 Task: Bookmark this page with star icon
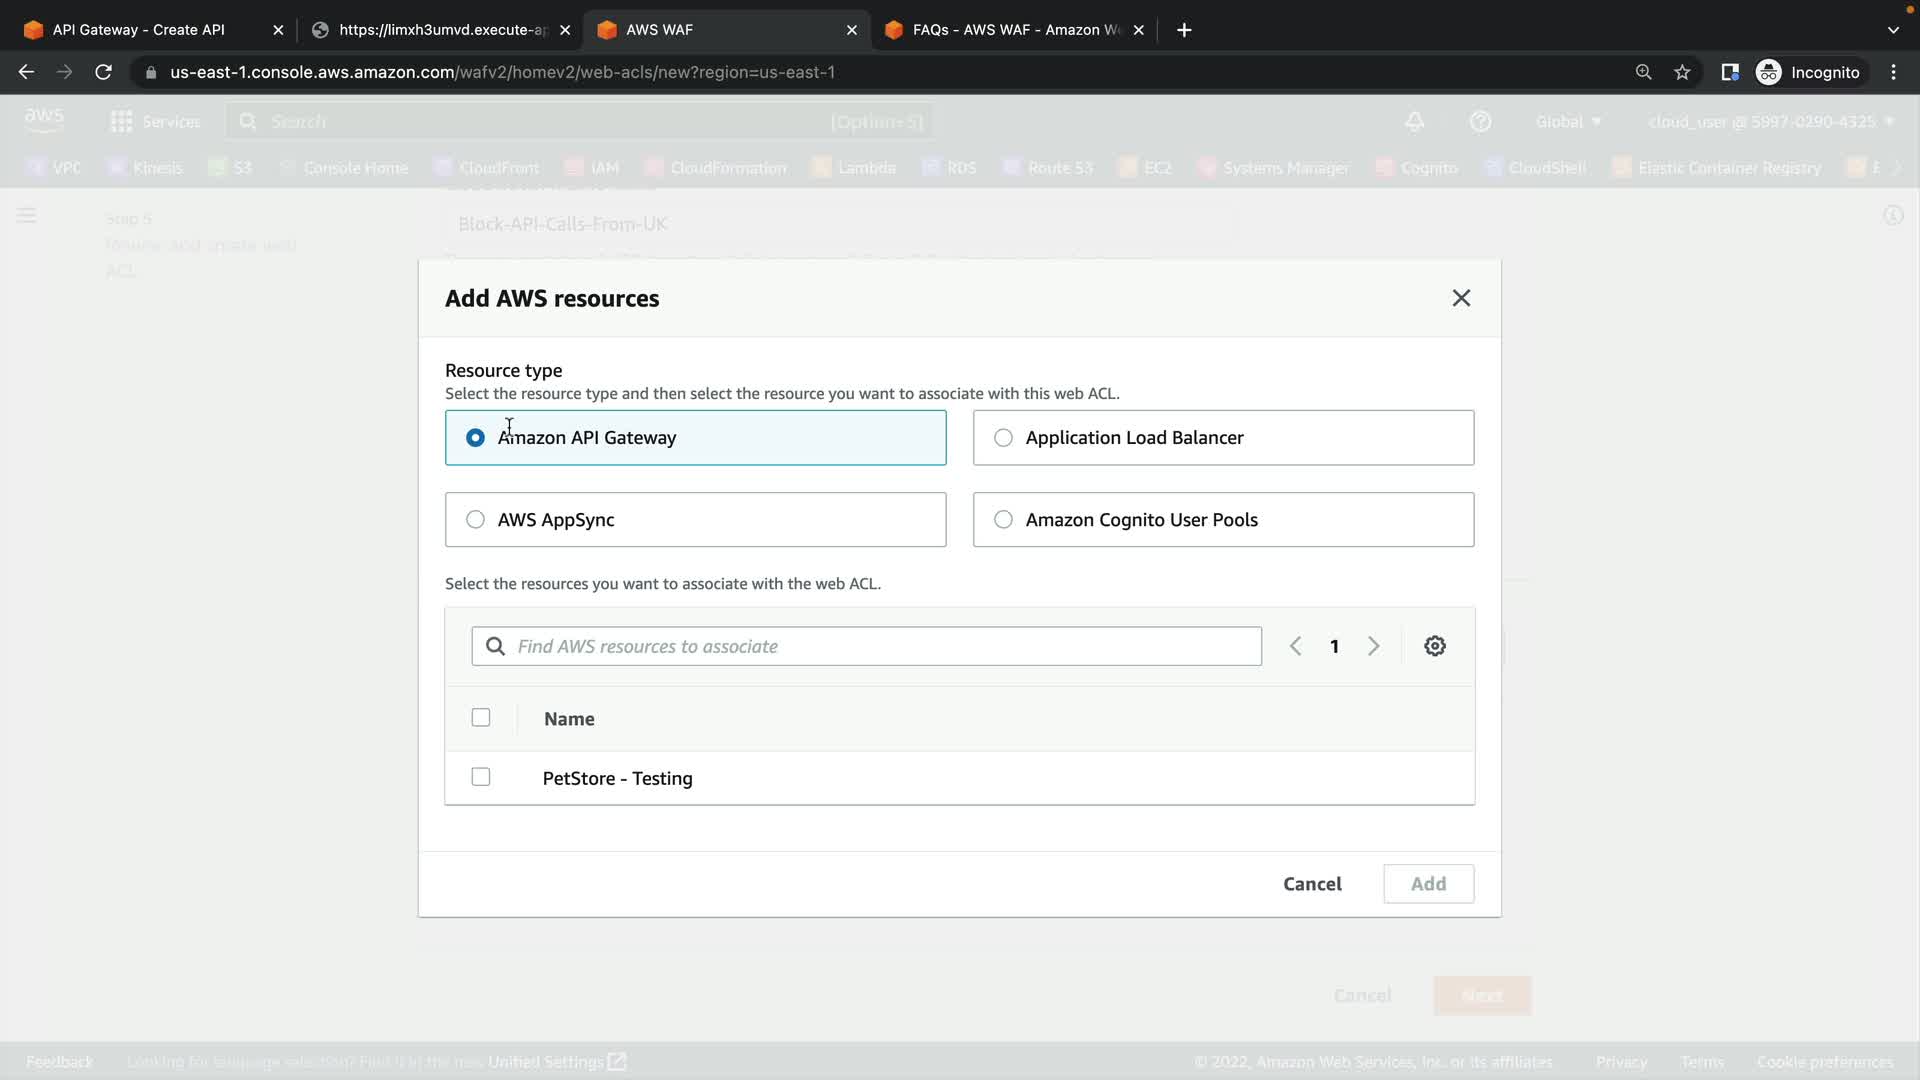click(1682, 72)
